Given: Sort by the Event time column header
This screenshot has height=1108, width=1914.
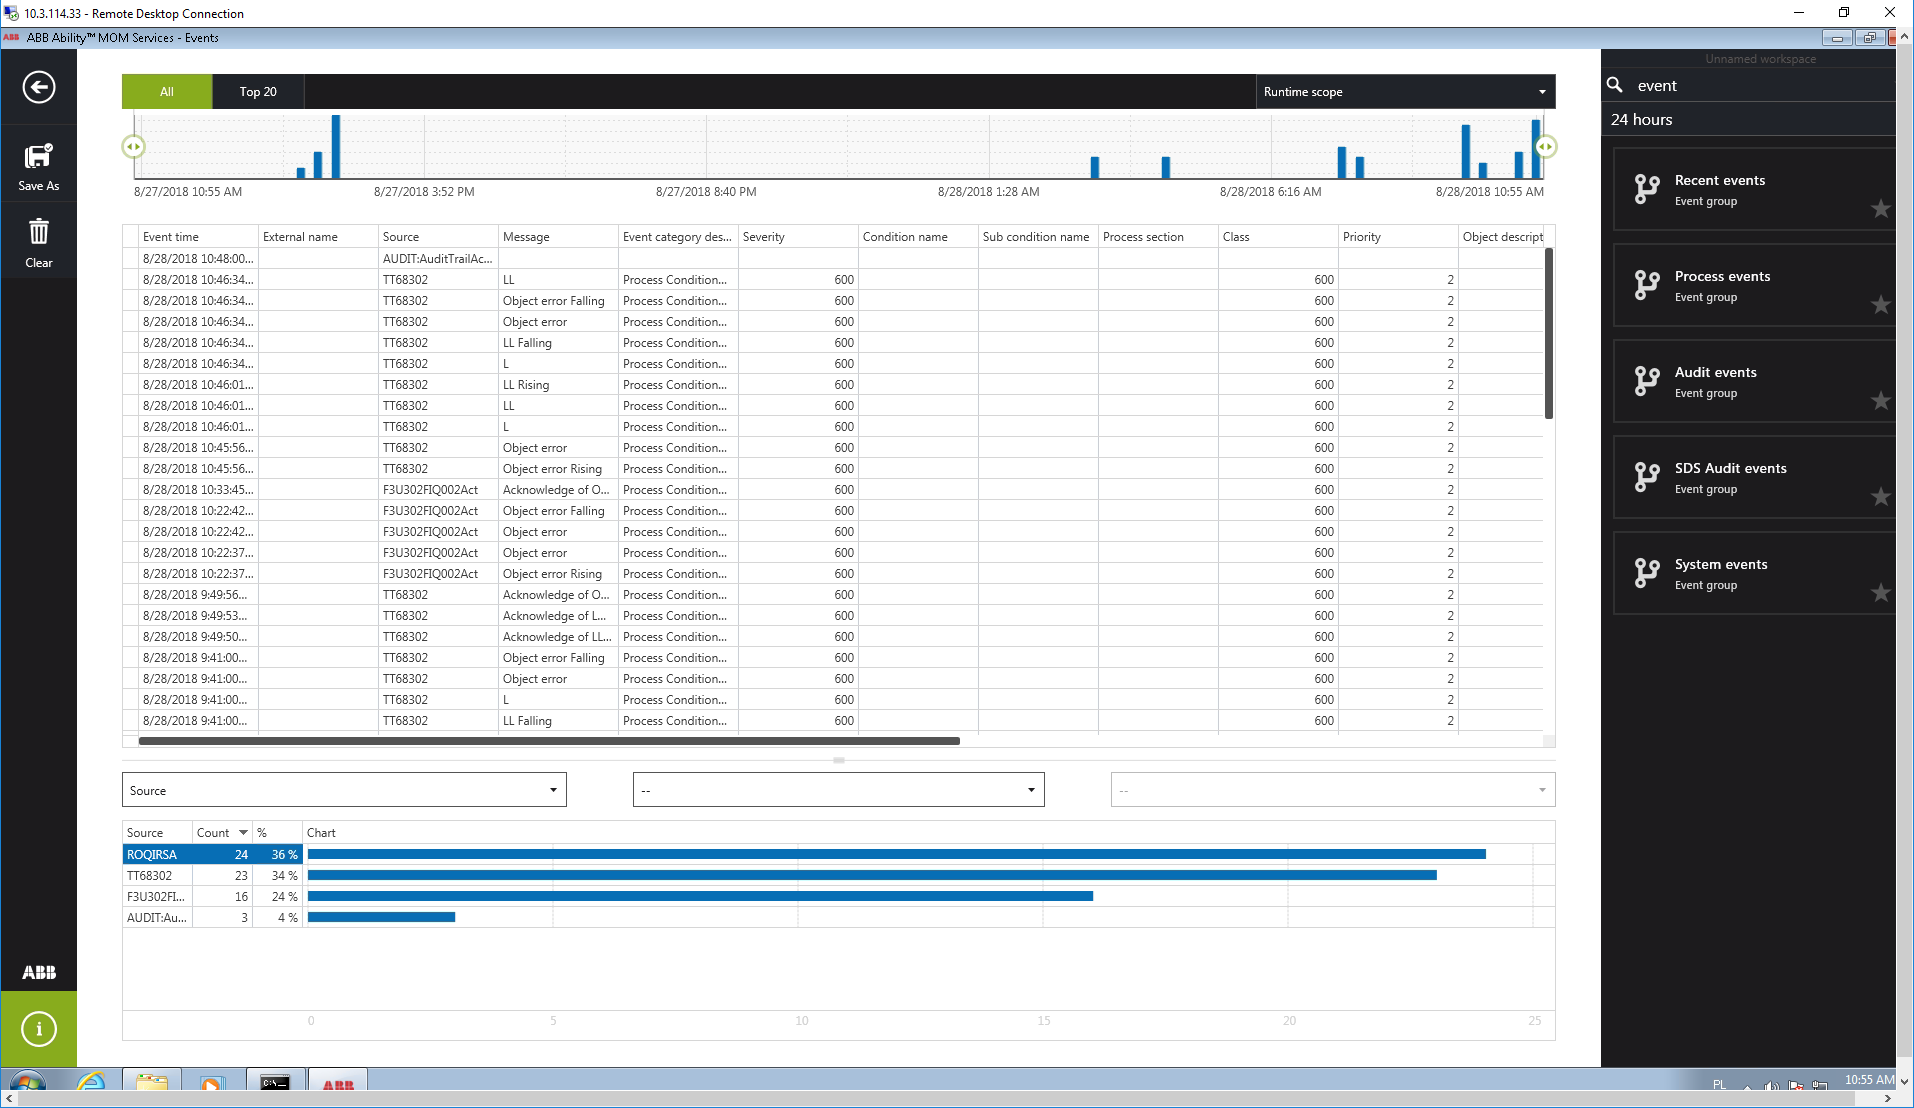Looking at the screenshot, I should click(x=171, y=237).
